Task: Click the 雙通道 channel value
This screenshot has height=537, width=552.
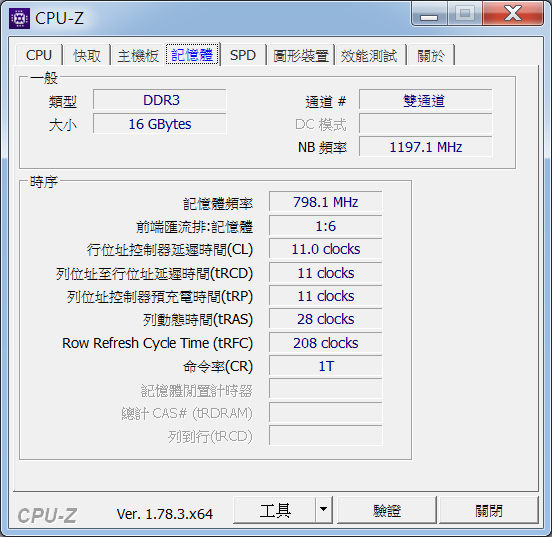Action: pyautogui.click(x=425, y=100)
